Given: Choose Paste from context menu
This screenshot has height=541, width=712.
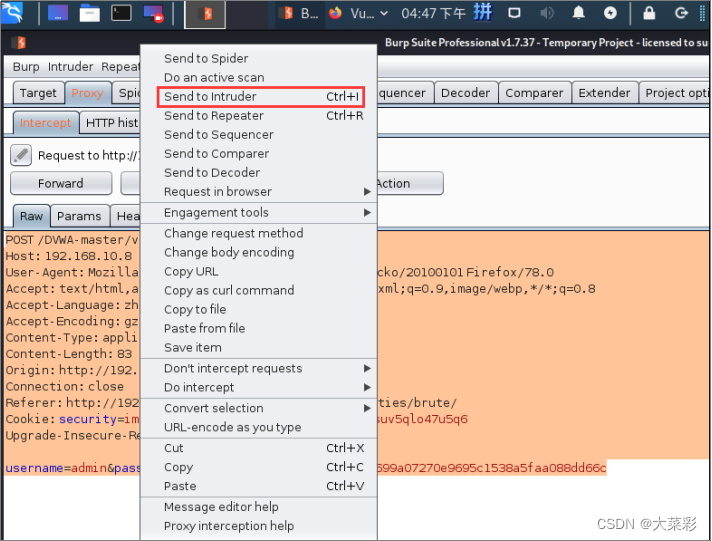Looking at the screenshot, I should [x=259, y=486].
